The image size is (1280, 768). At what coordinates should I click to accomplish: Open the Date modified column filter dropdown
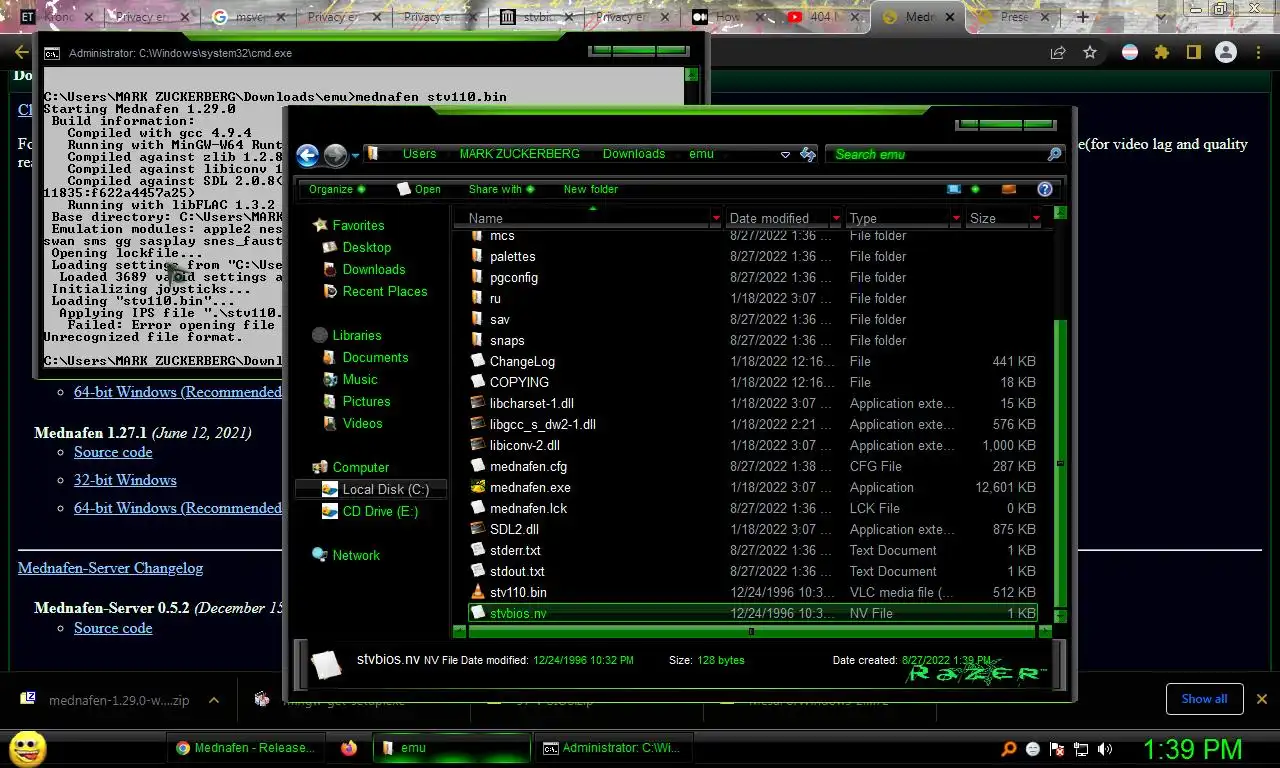836,218
